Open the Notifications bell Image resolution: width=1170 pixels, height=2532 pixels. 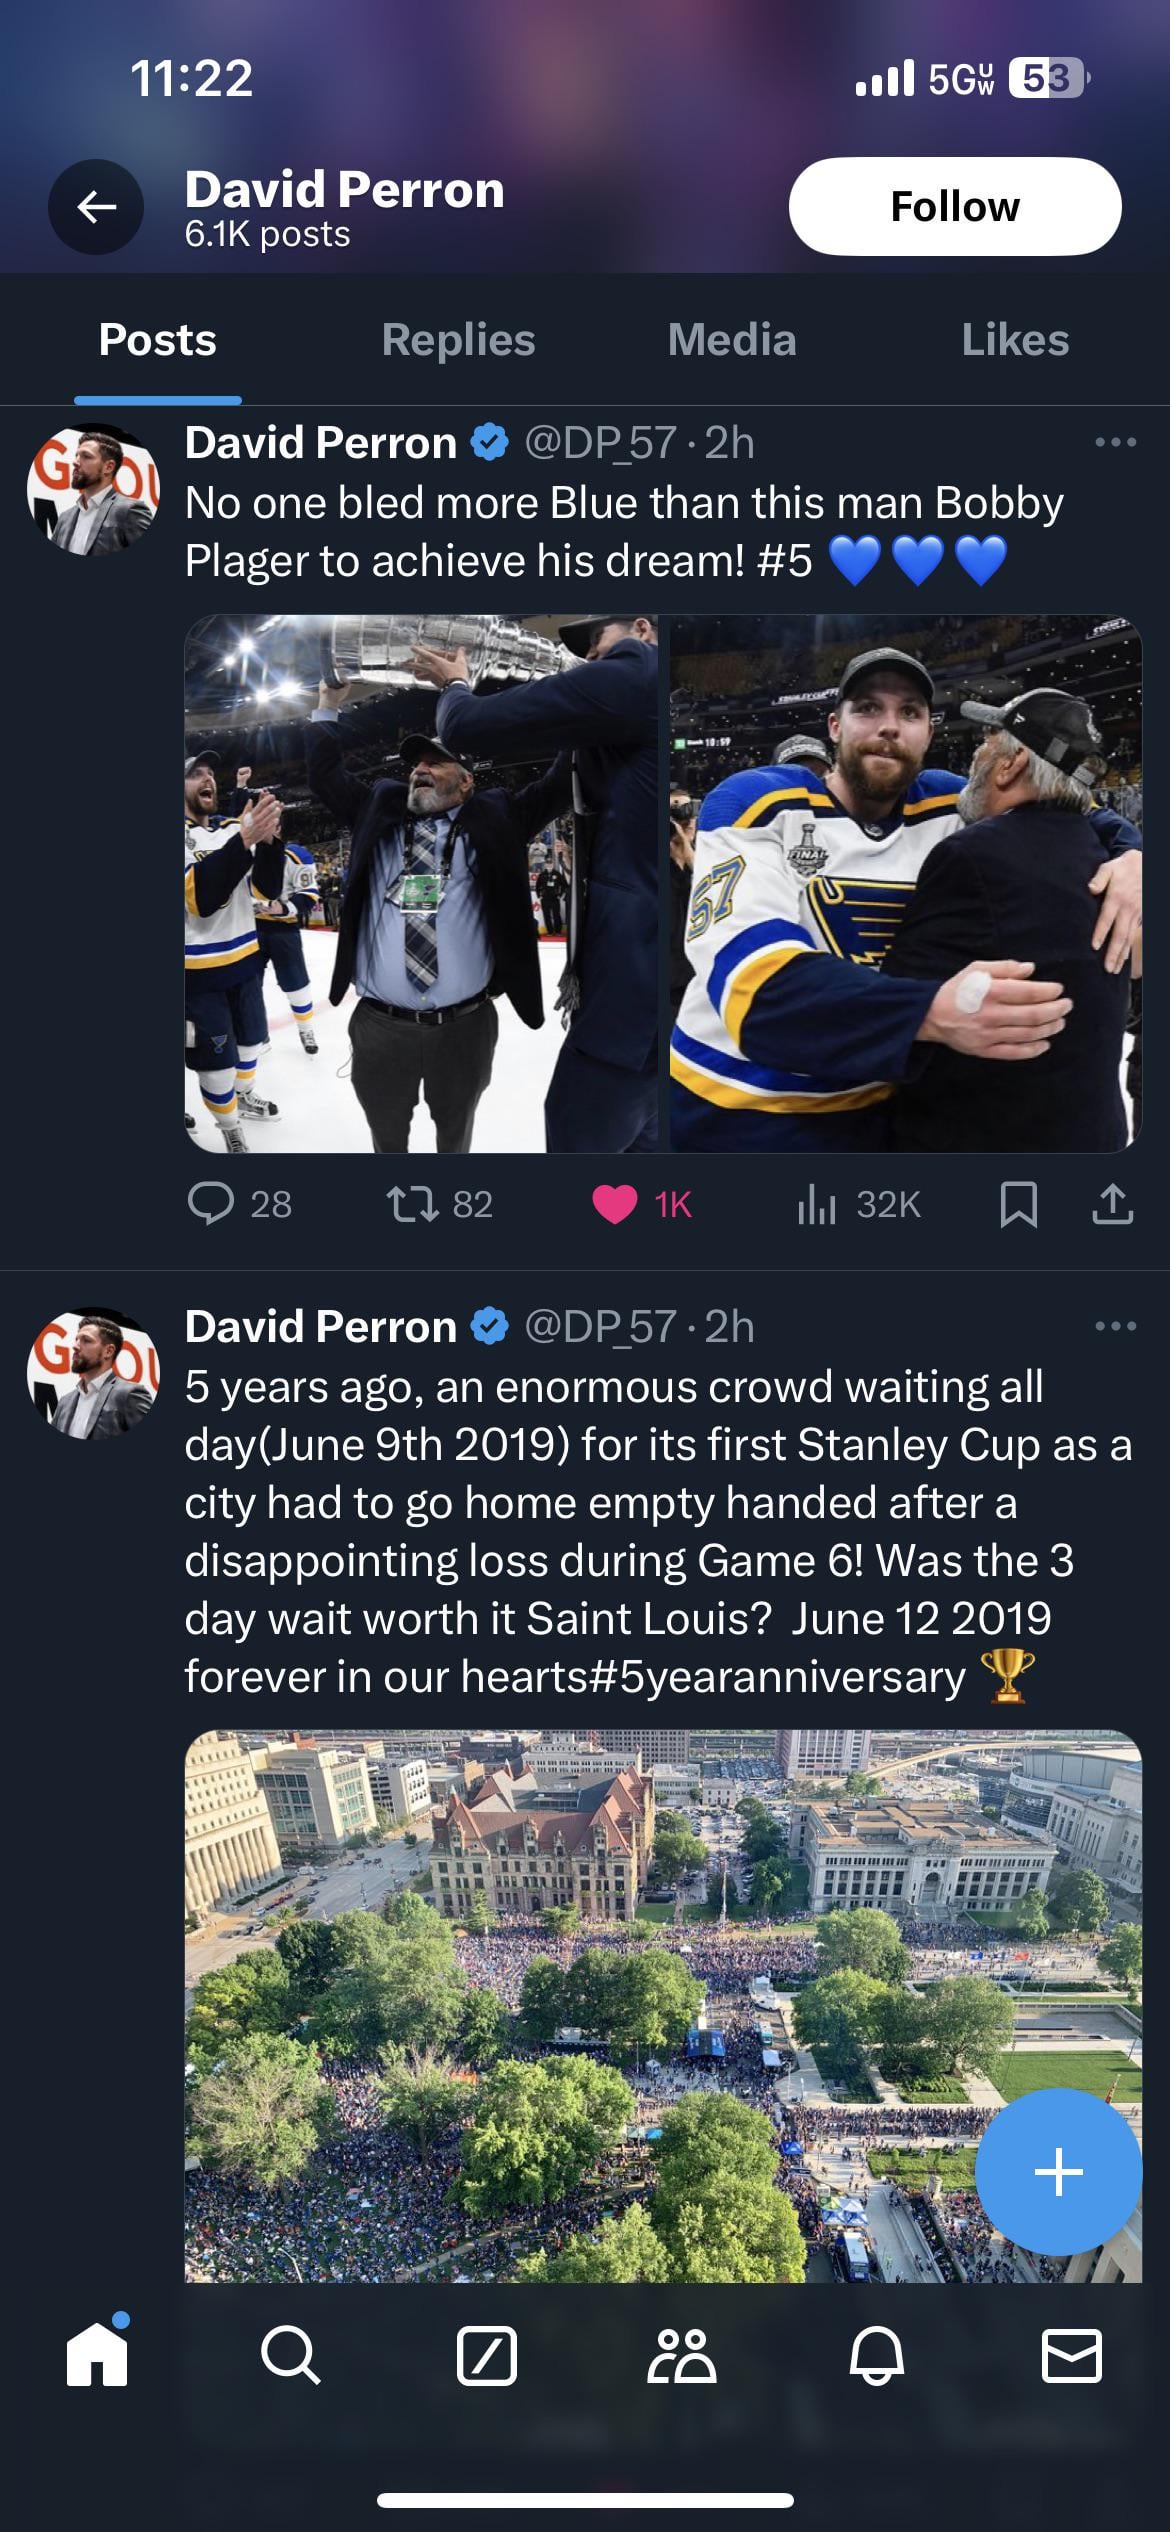click(x=876, y=2356)
